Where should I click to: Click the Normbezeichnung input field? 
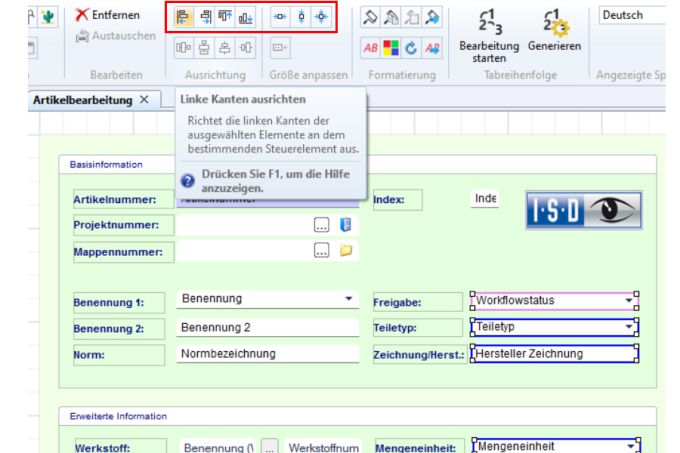click(267, 353)
